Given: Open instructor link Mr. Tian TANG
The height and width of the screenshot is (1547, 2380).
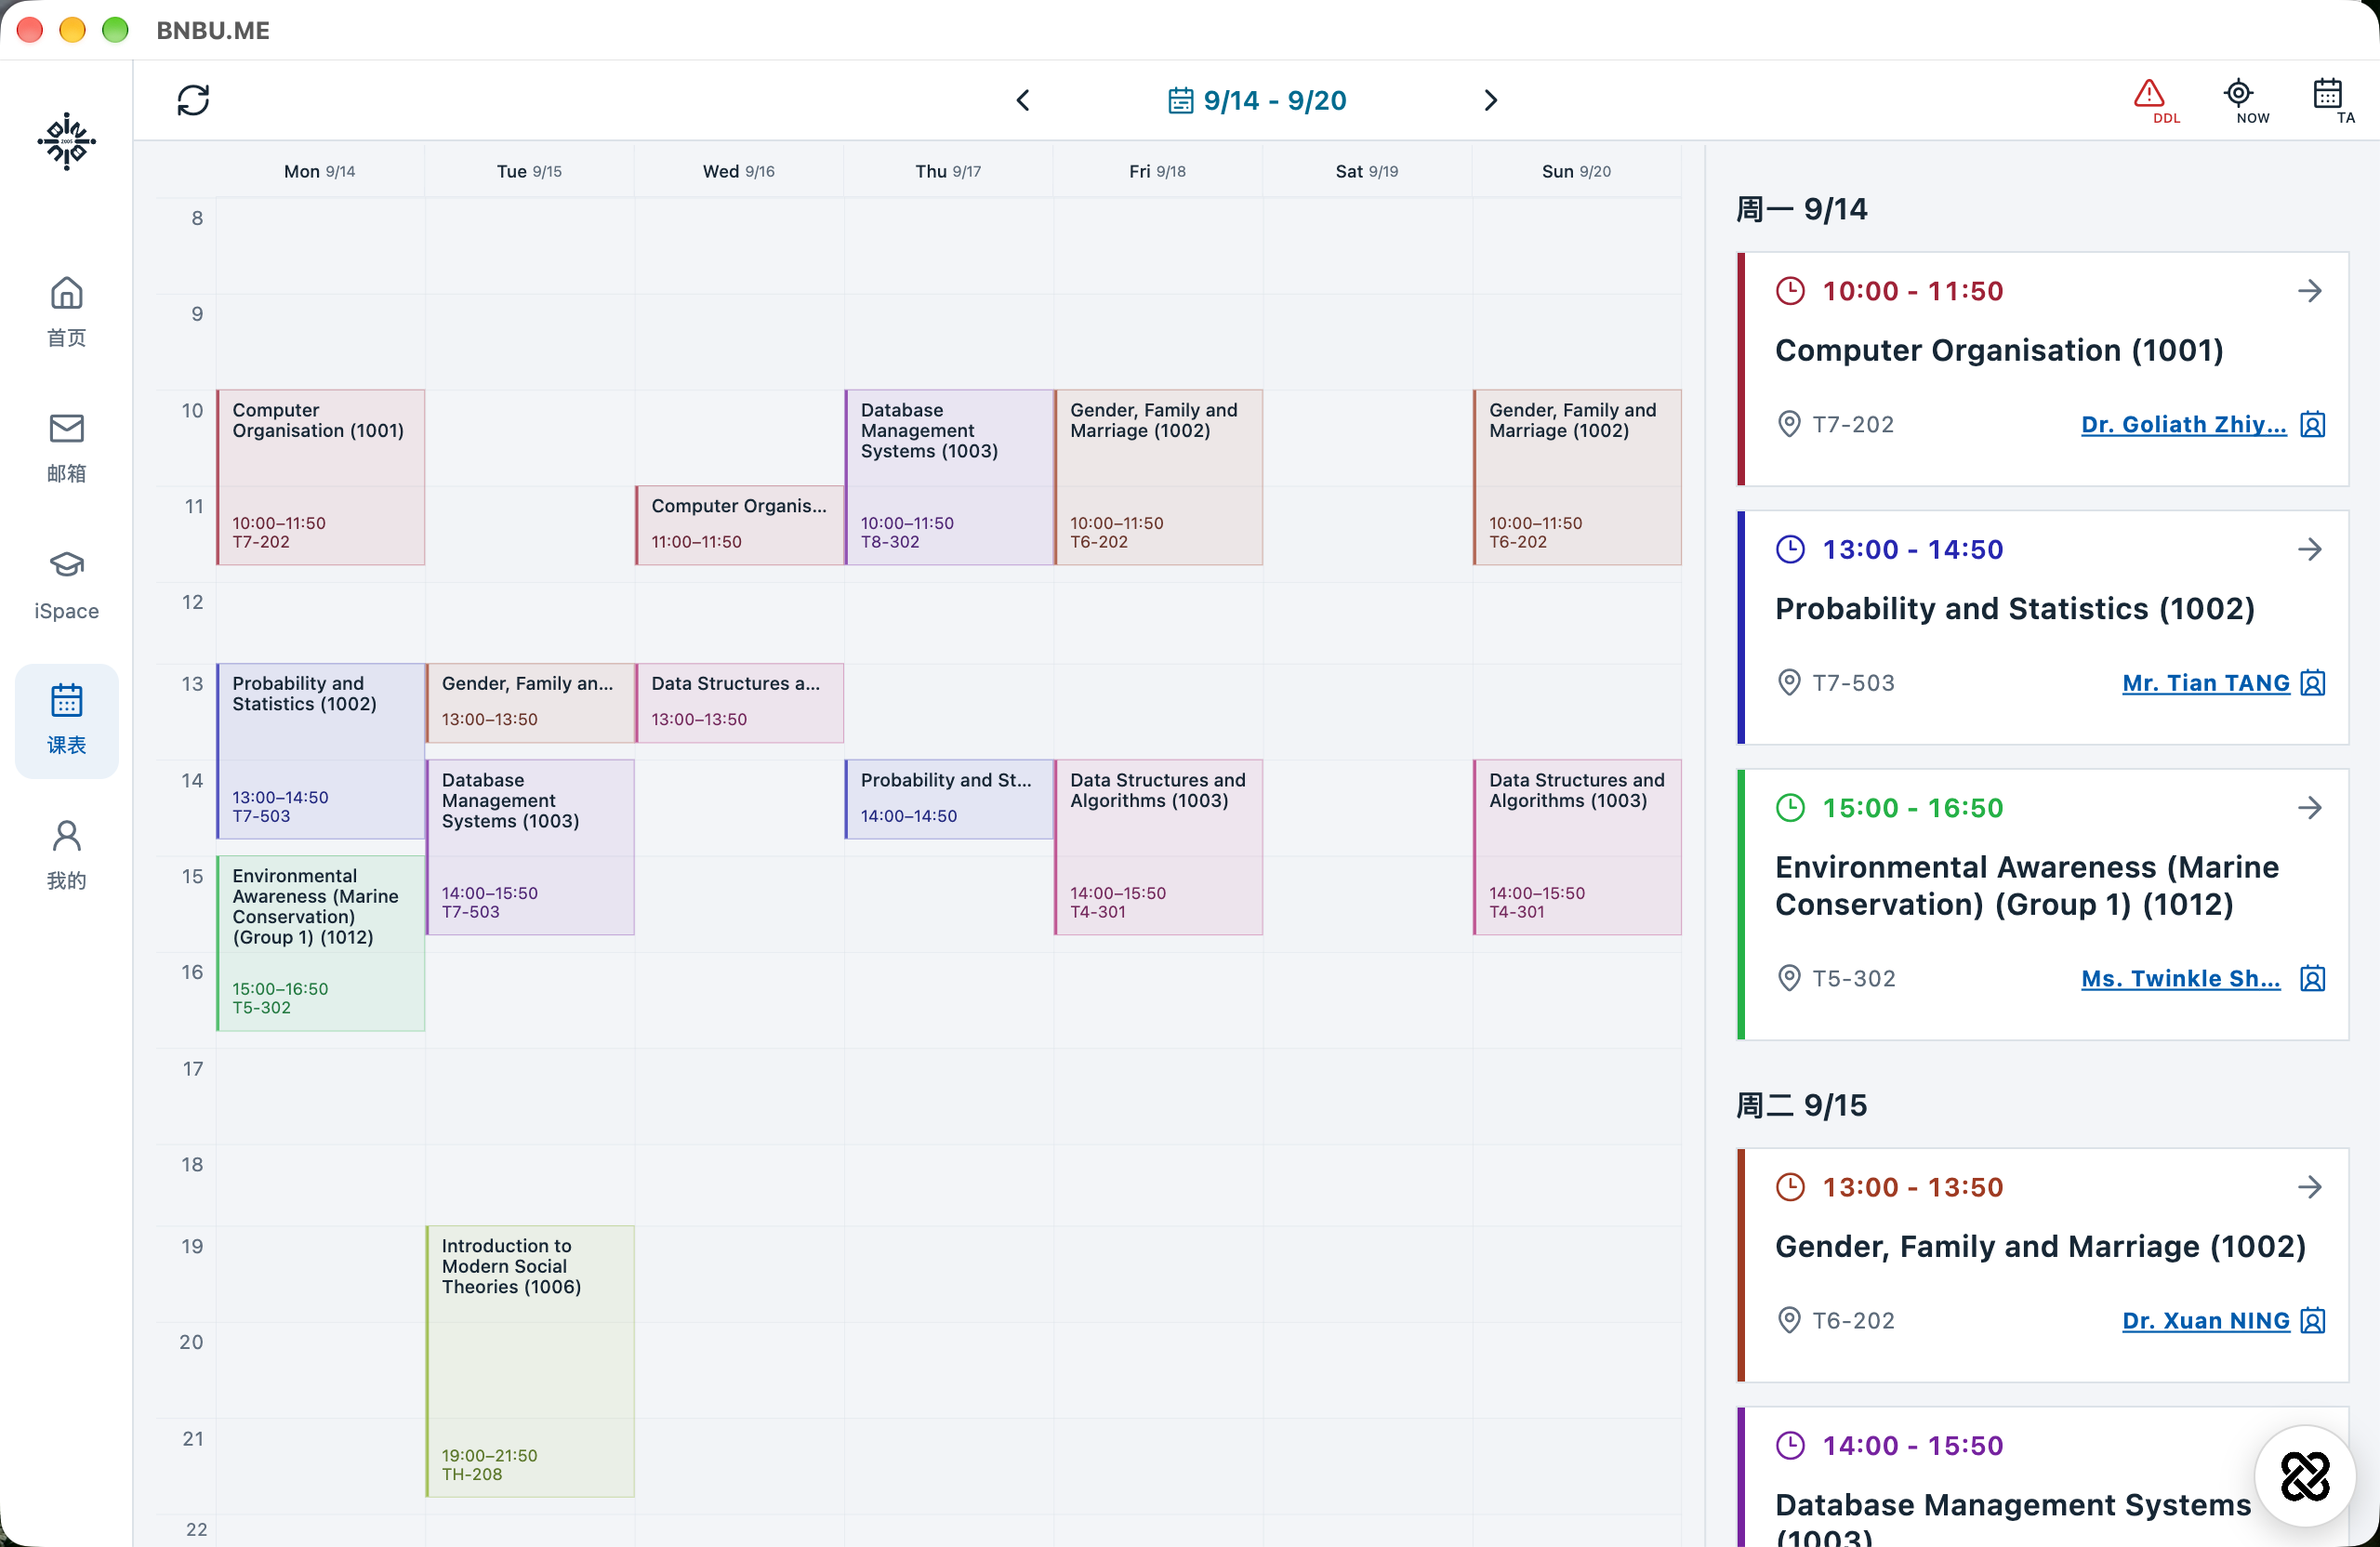Looking at the screenshot, I should pyautogui.click(x=2205, y=683).
